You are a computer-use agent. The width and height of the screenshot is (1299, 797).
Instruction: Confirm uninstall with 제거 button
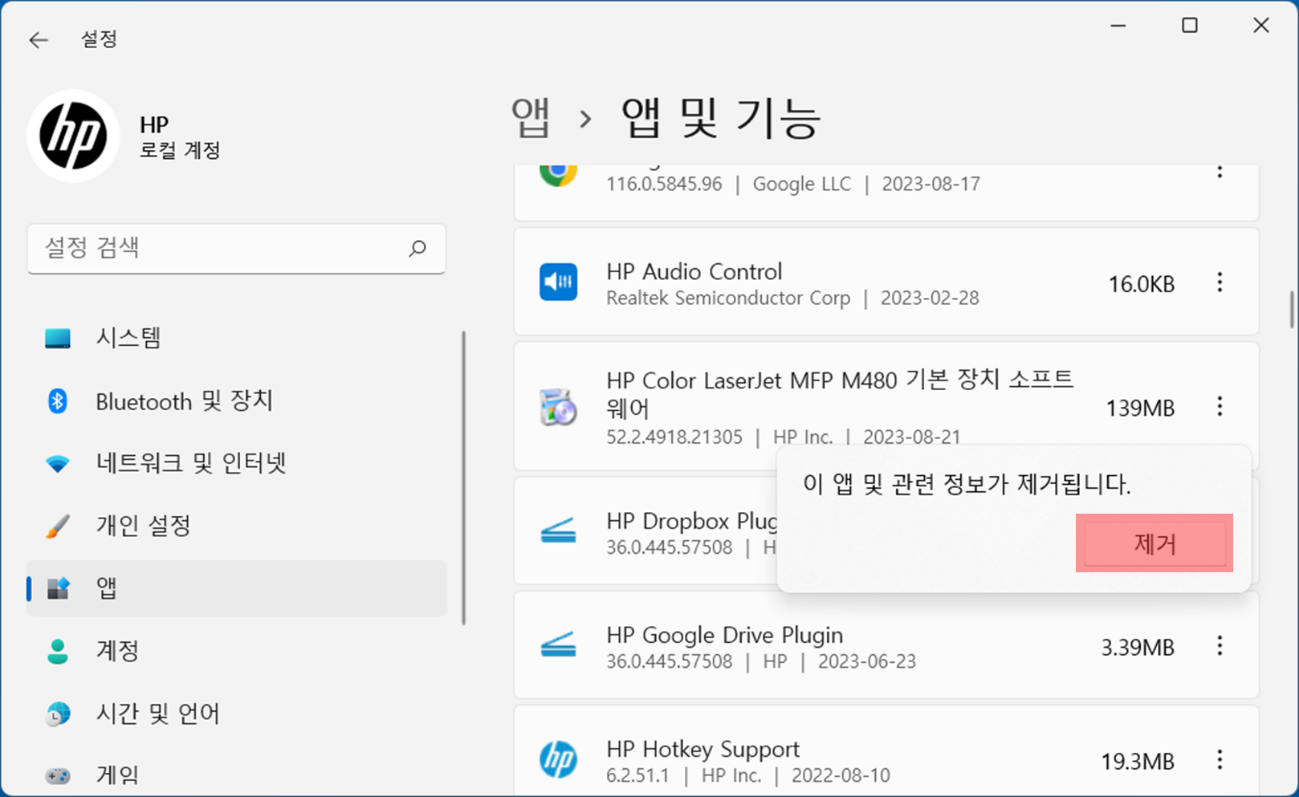click(x=1155, y=544)
